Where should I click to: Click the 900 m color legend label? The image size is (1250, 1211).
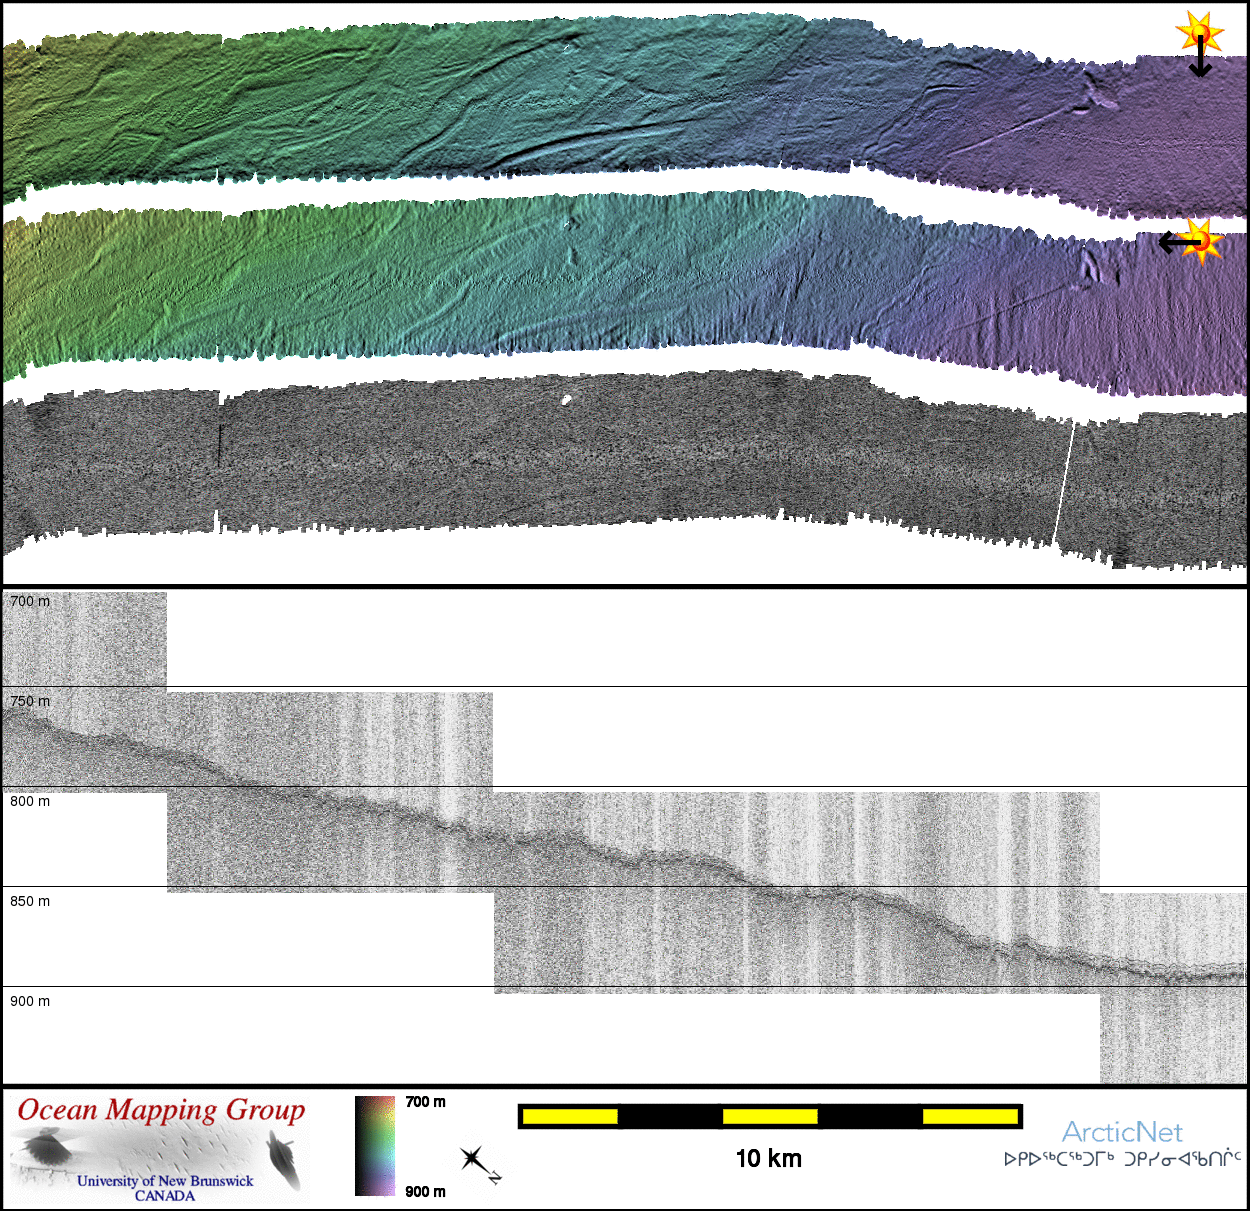[x=425, y=1191]
